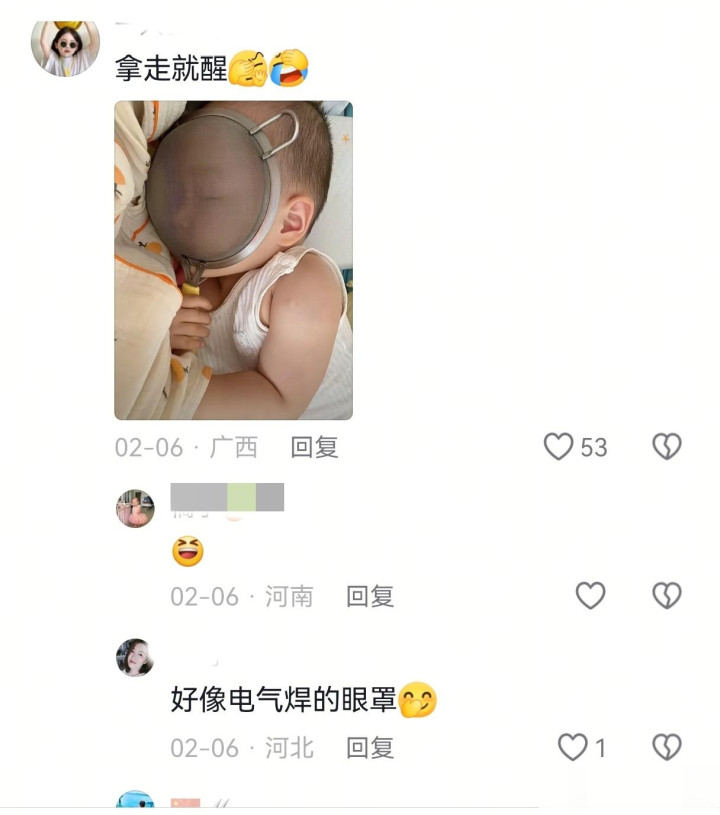Open the baby strainer photo thumbnail
The image size is (720, 815).
pos(233,260)
